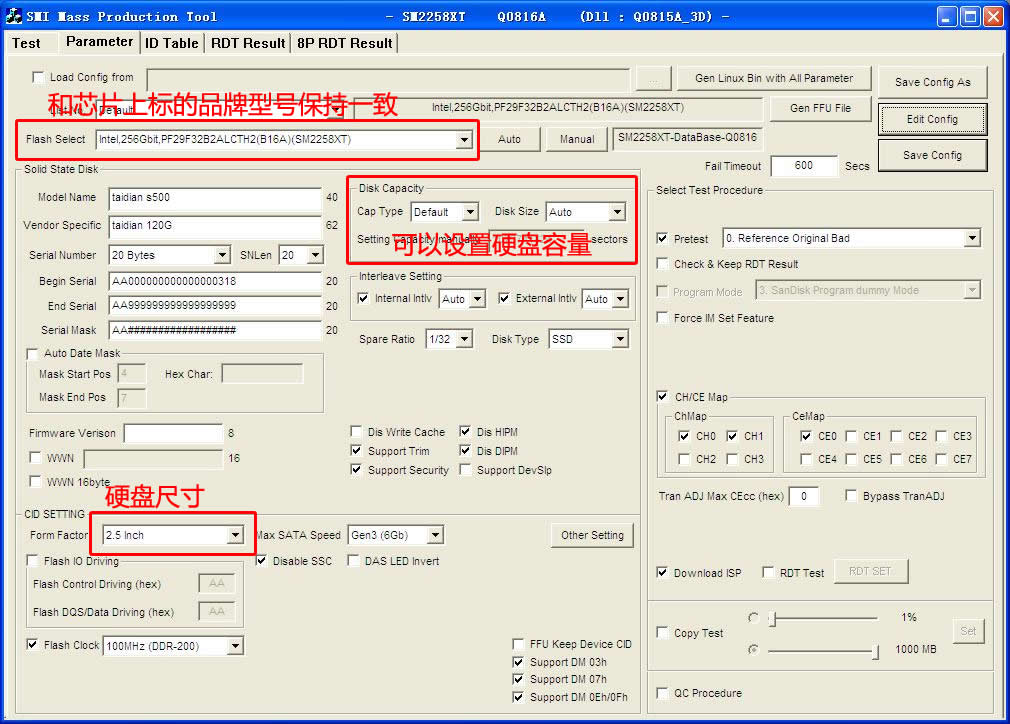Open the Form Factor dropdown
Viewport: 1010px width, 724px height.
click(235, 535)
